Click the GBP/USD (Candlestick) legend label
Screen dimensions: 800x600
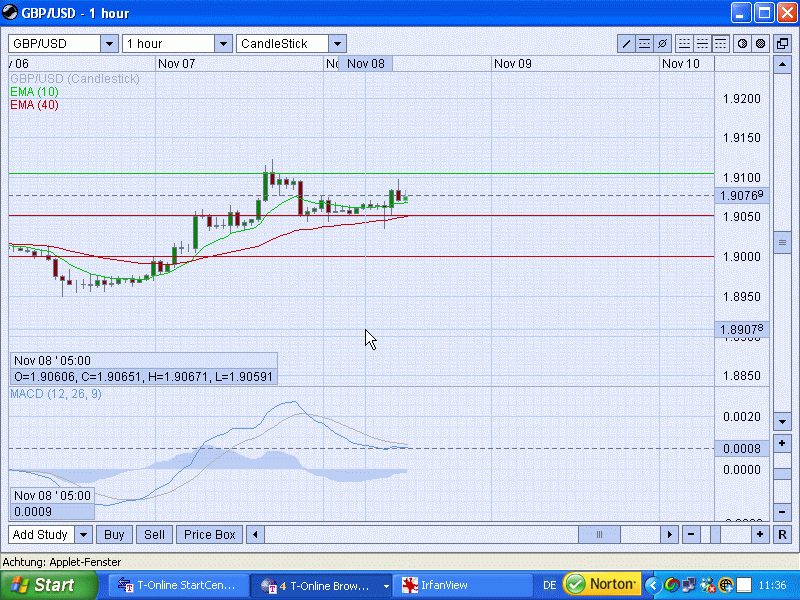75,79
